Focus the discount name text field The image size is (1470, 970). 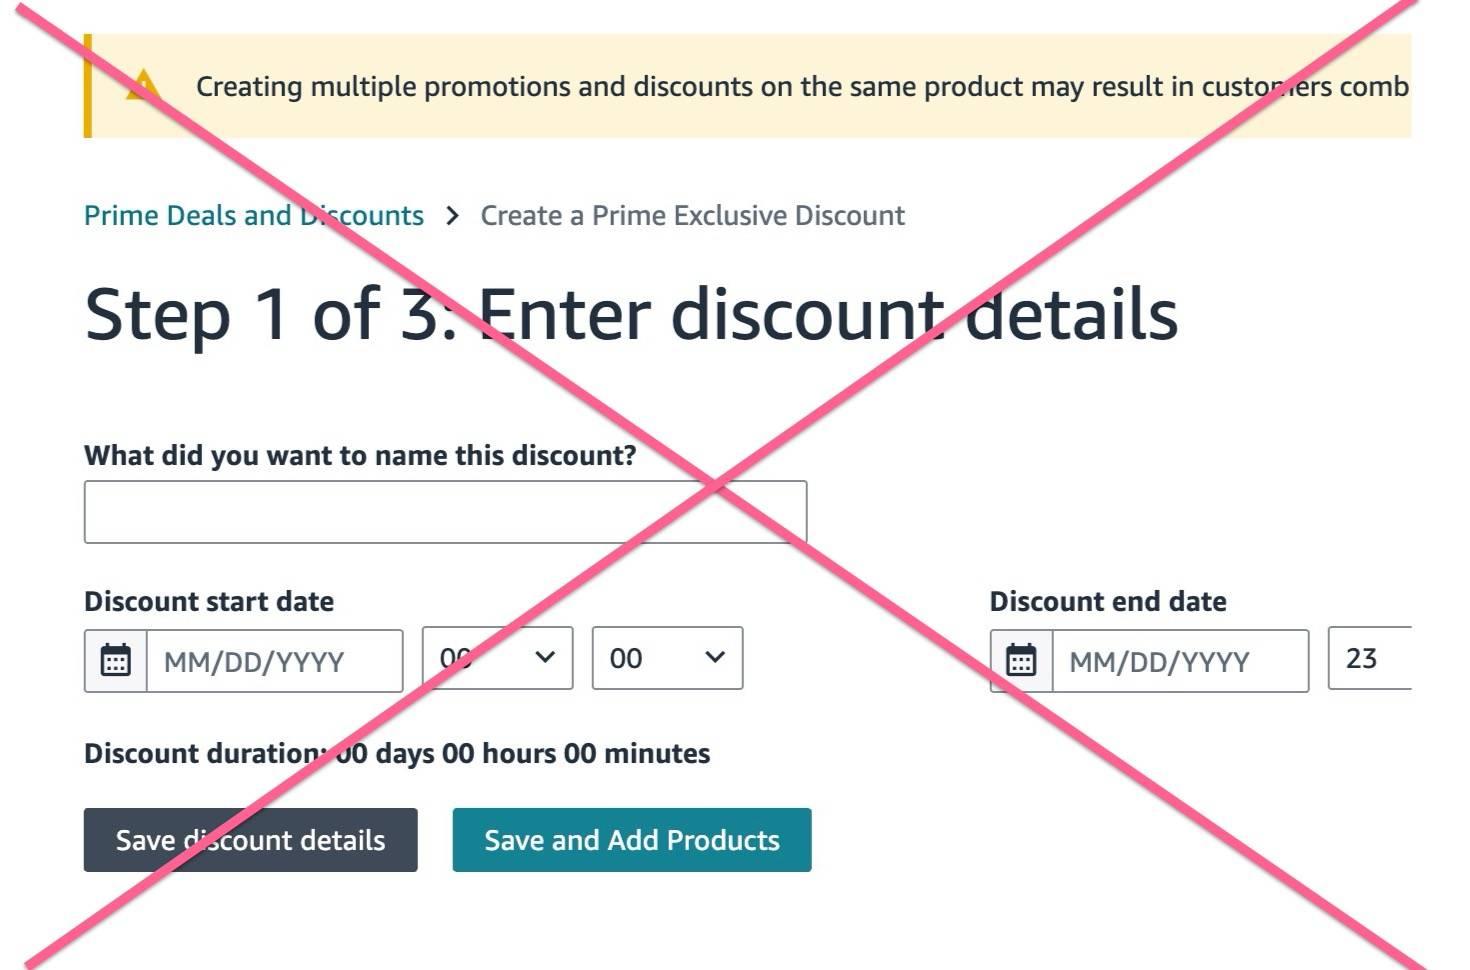tap(445, 512)
